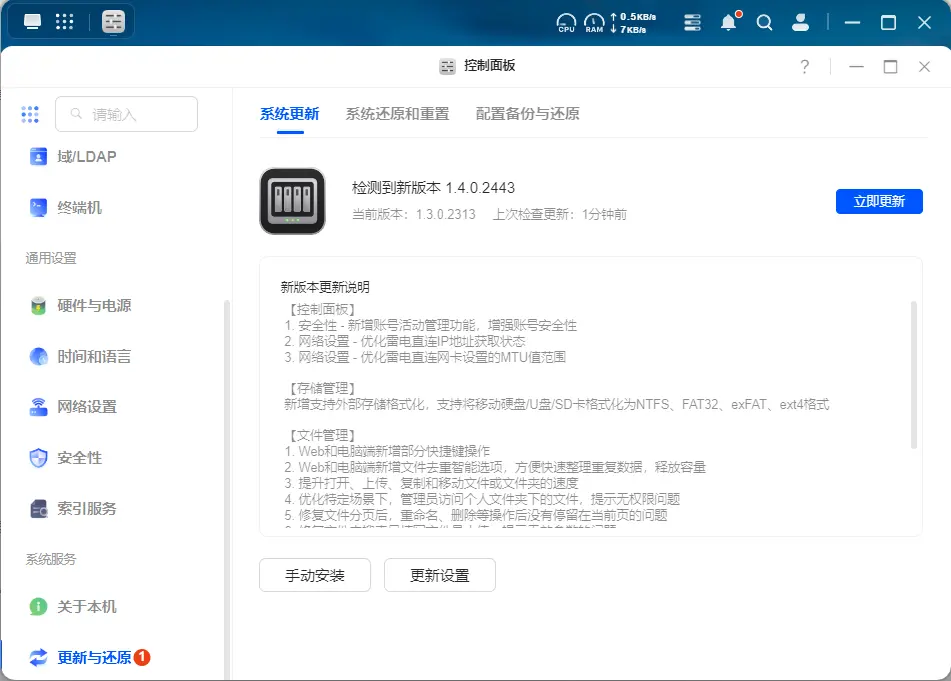Click the notification bell icon

pyautogui.click(x=729, y=22)
